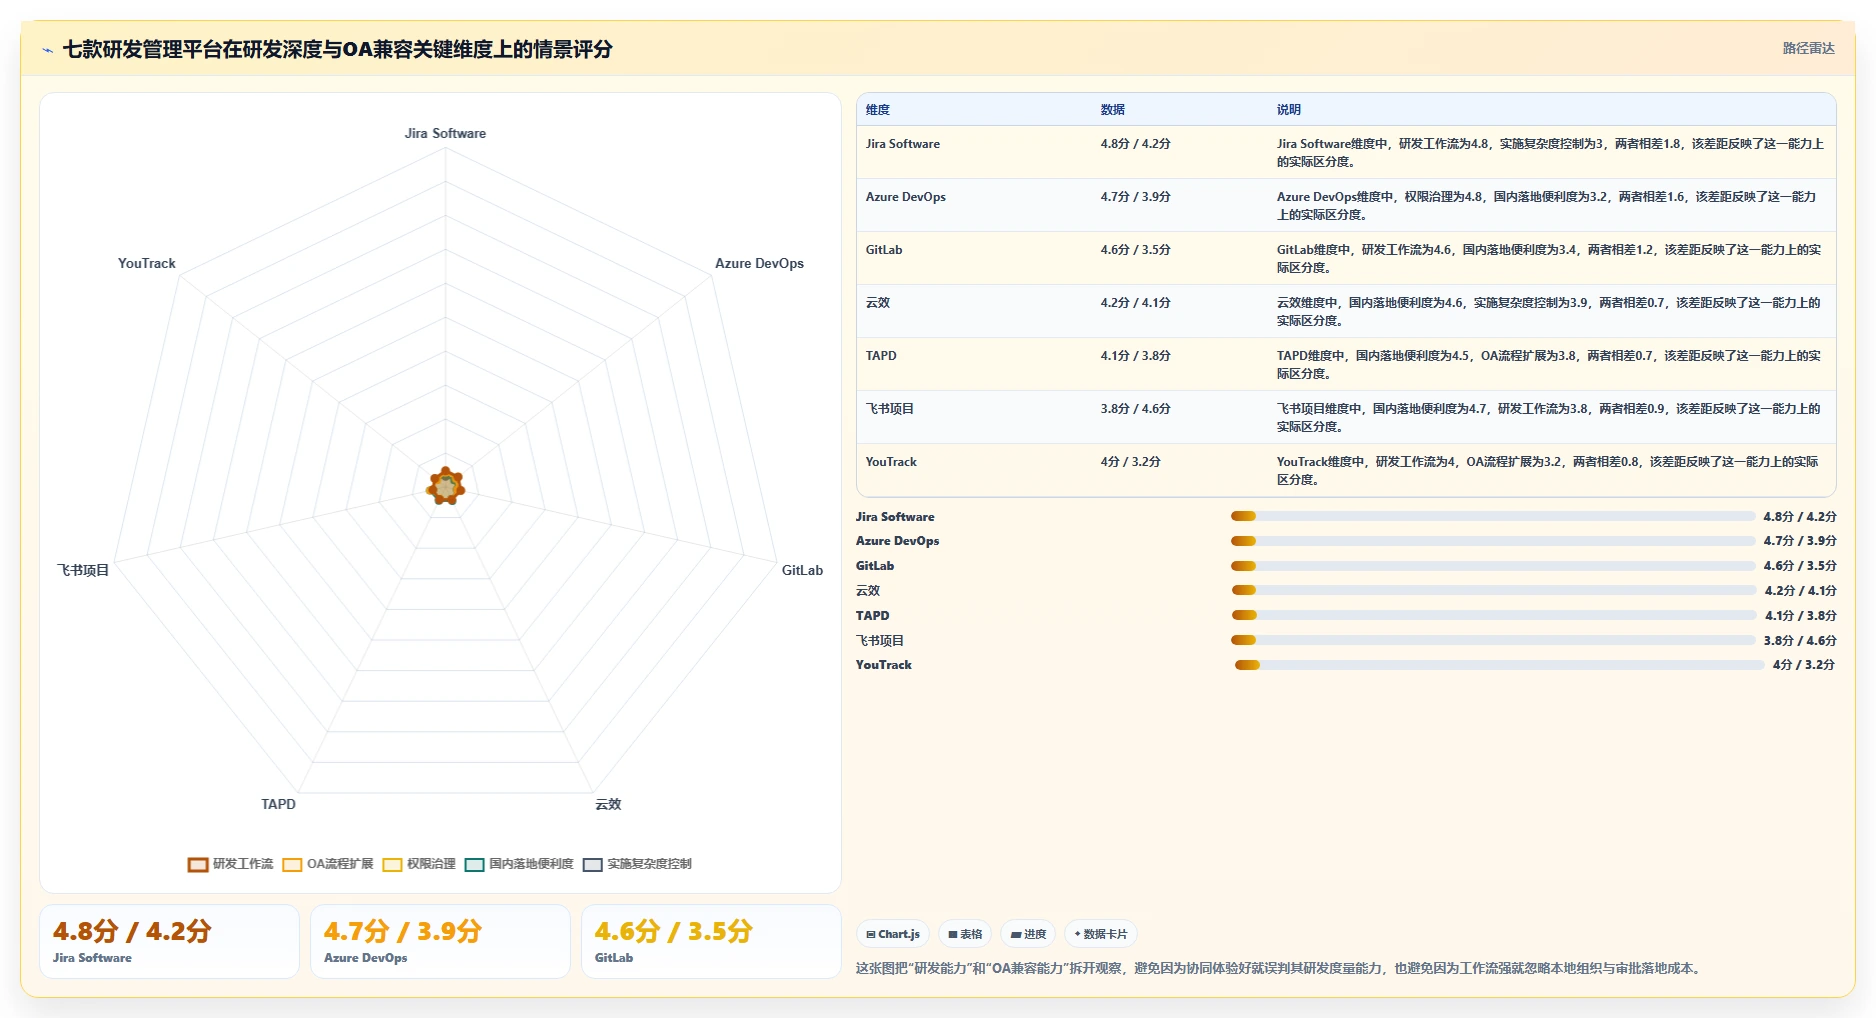Select the 云效 table row name
The height and width of the screenshot is (1018, 1876).
878,303
